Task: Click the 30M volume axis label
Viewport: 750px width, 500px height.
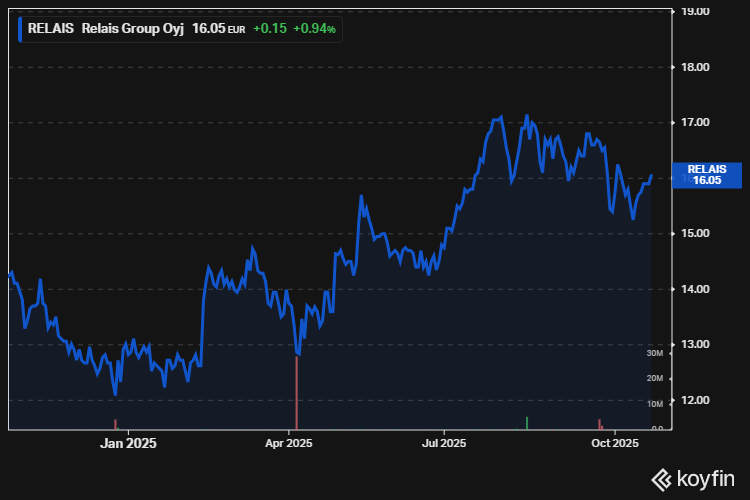Action: [655, 354]
